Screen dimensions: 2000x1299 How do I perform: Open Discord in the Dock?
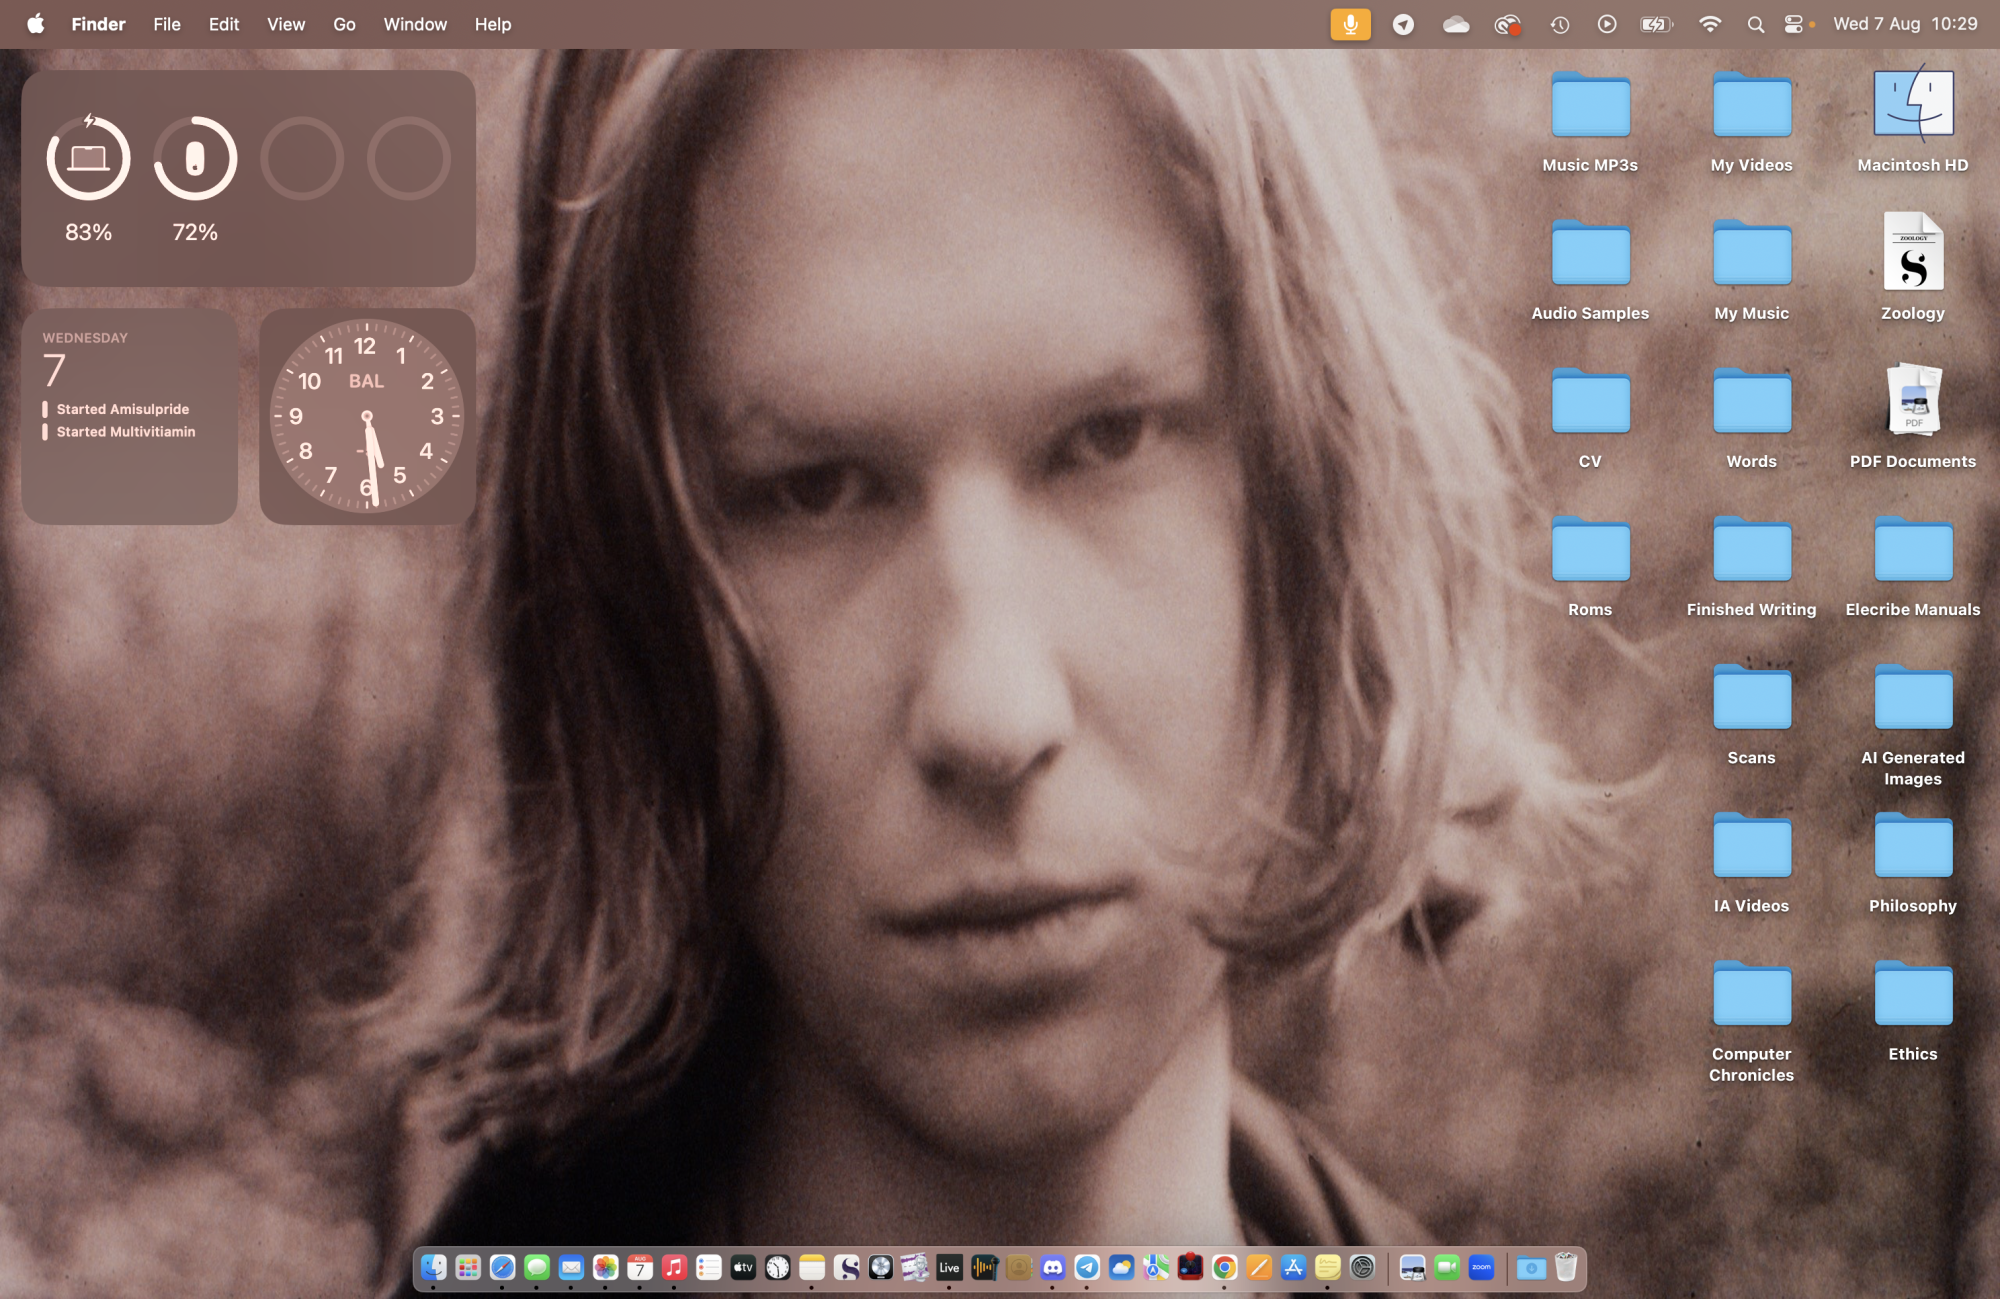(x=1053, y=1268)
